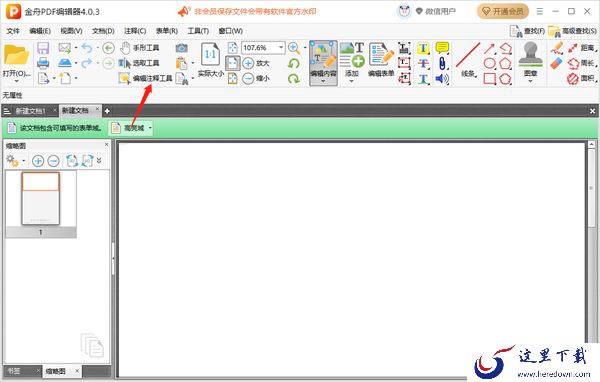Click the Add (添加) content icon
This screenshot has width=600, height=382.
[x=352, y=59]
